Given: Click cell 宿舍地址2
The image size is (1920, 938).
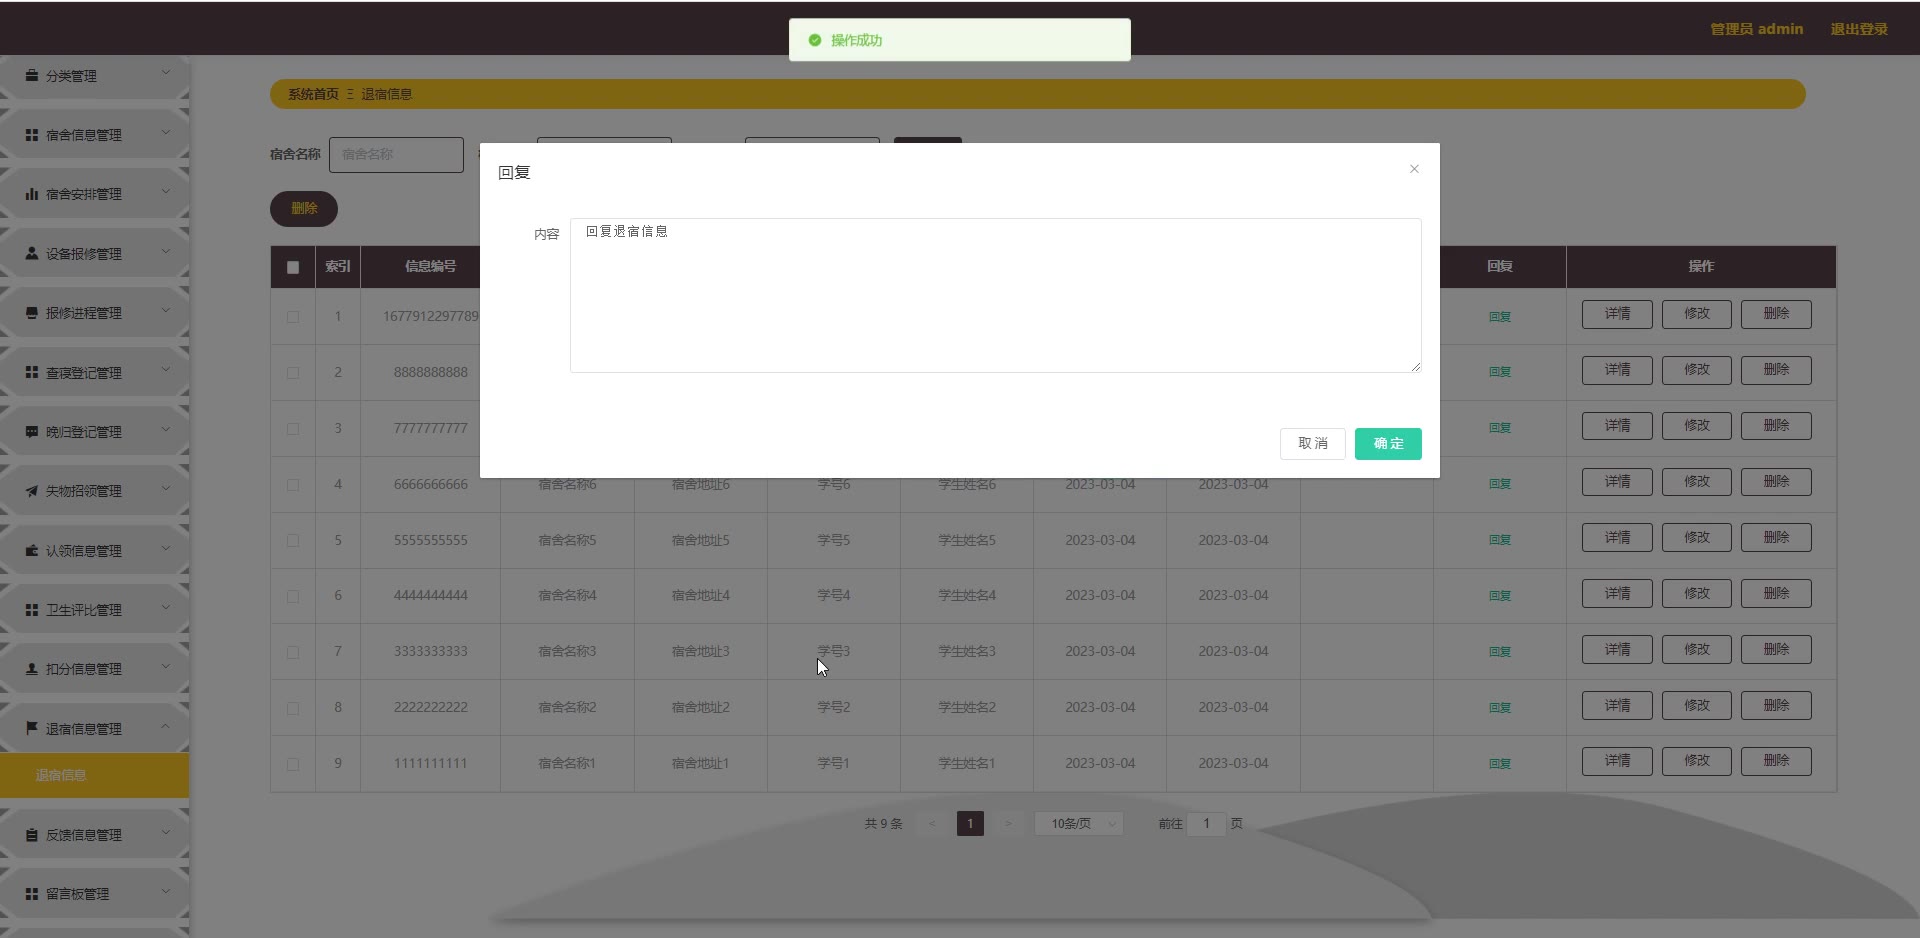Looking at the screenshot, I should click(x=701, y=707).
